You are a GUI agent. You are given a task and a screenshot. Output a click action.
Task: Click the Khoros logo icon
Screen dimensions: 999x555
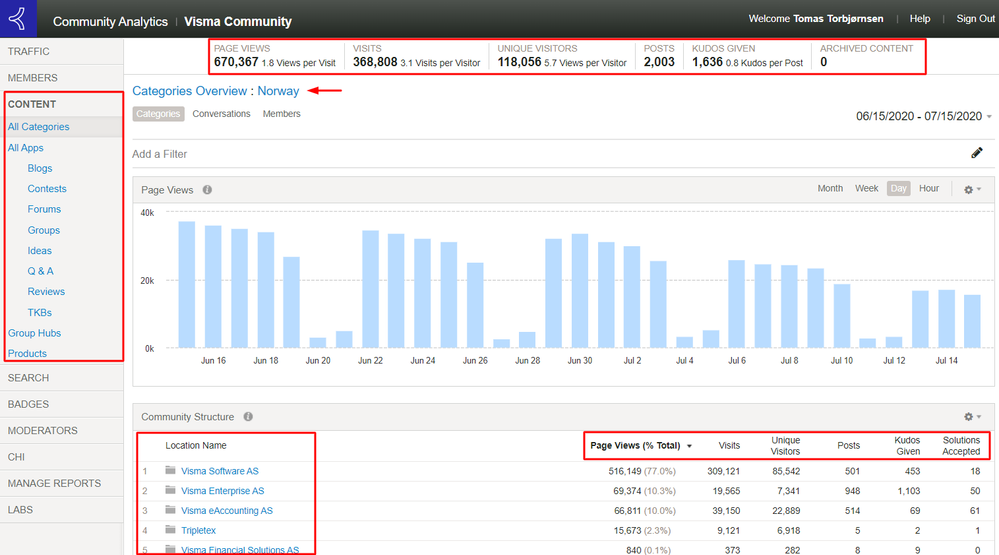18,18
